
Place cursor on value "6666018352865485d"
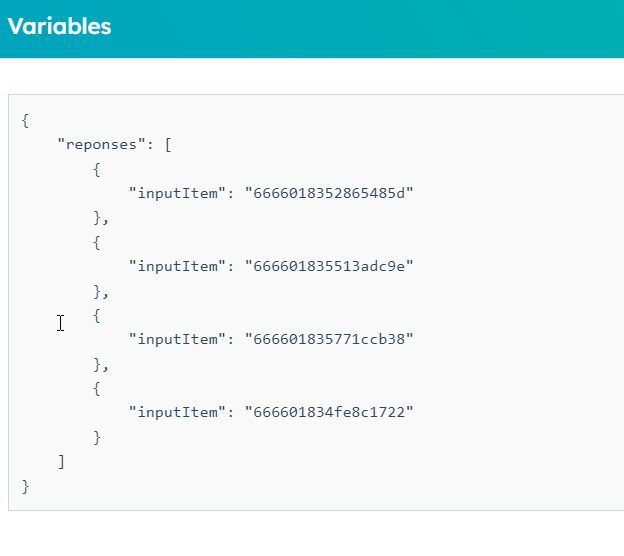coord(329,193)
